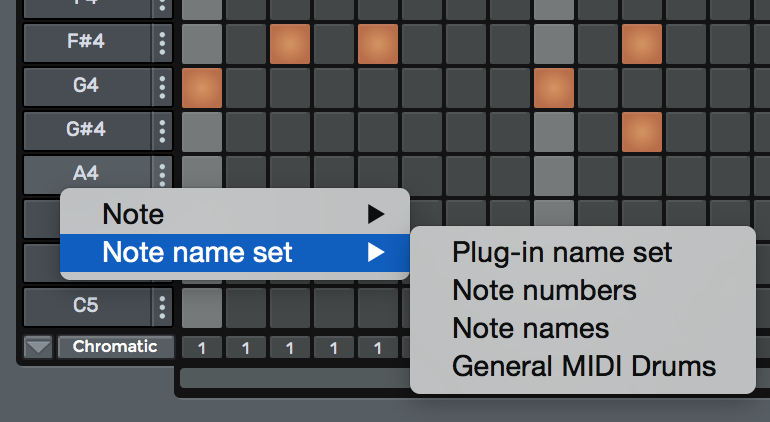Expand the triangle menu beside Chromatic

38,347
